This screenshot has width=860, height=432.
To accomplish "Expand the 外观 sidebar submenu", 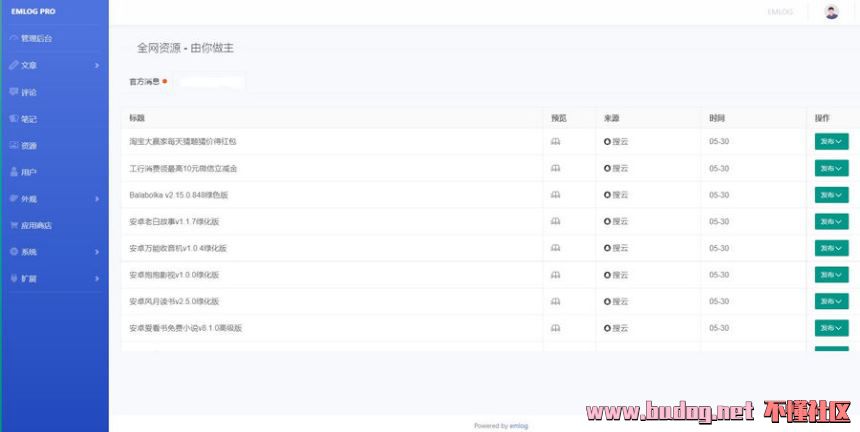I will 97,198.
